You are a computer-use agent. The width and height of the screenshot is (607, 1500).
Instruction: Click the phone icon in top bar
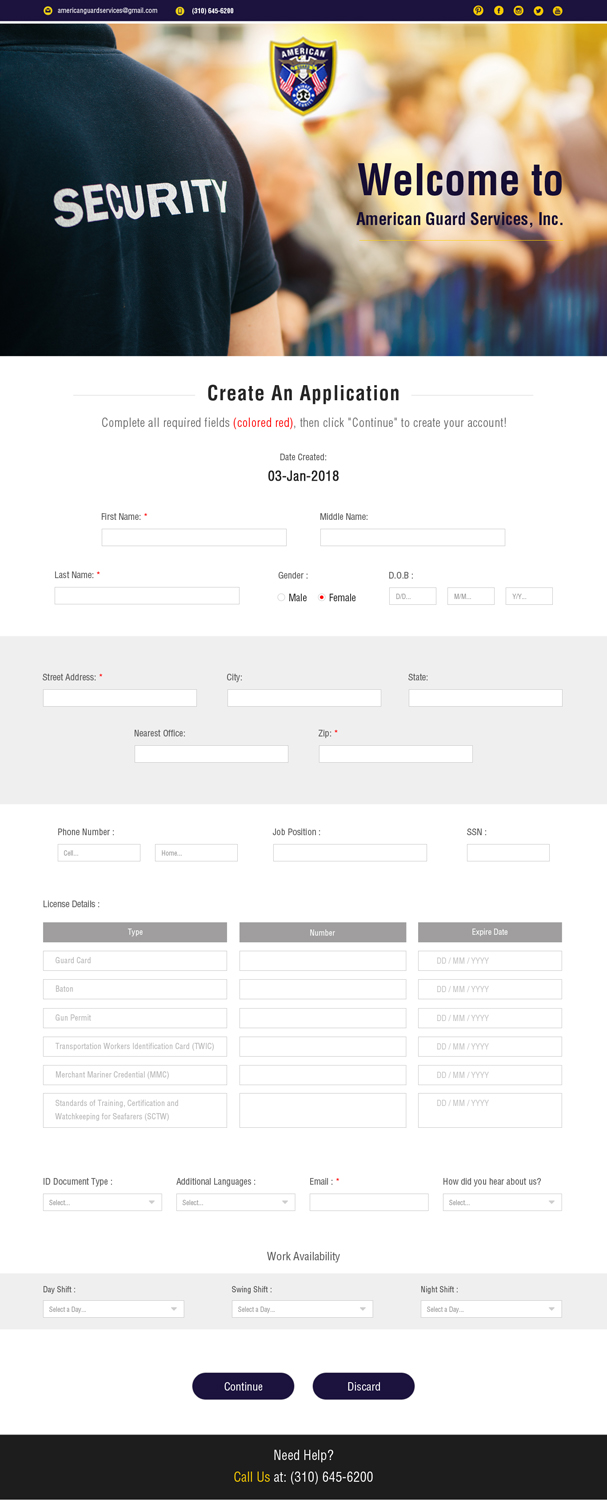180,10
